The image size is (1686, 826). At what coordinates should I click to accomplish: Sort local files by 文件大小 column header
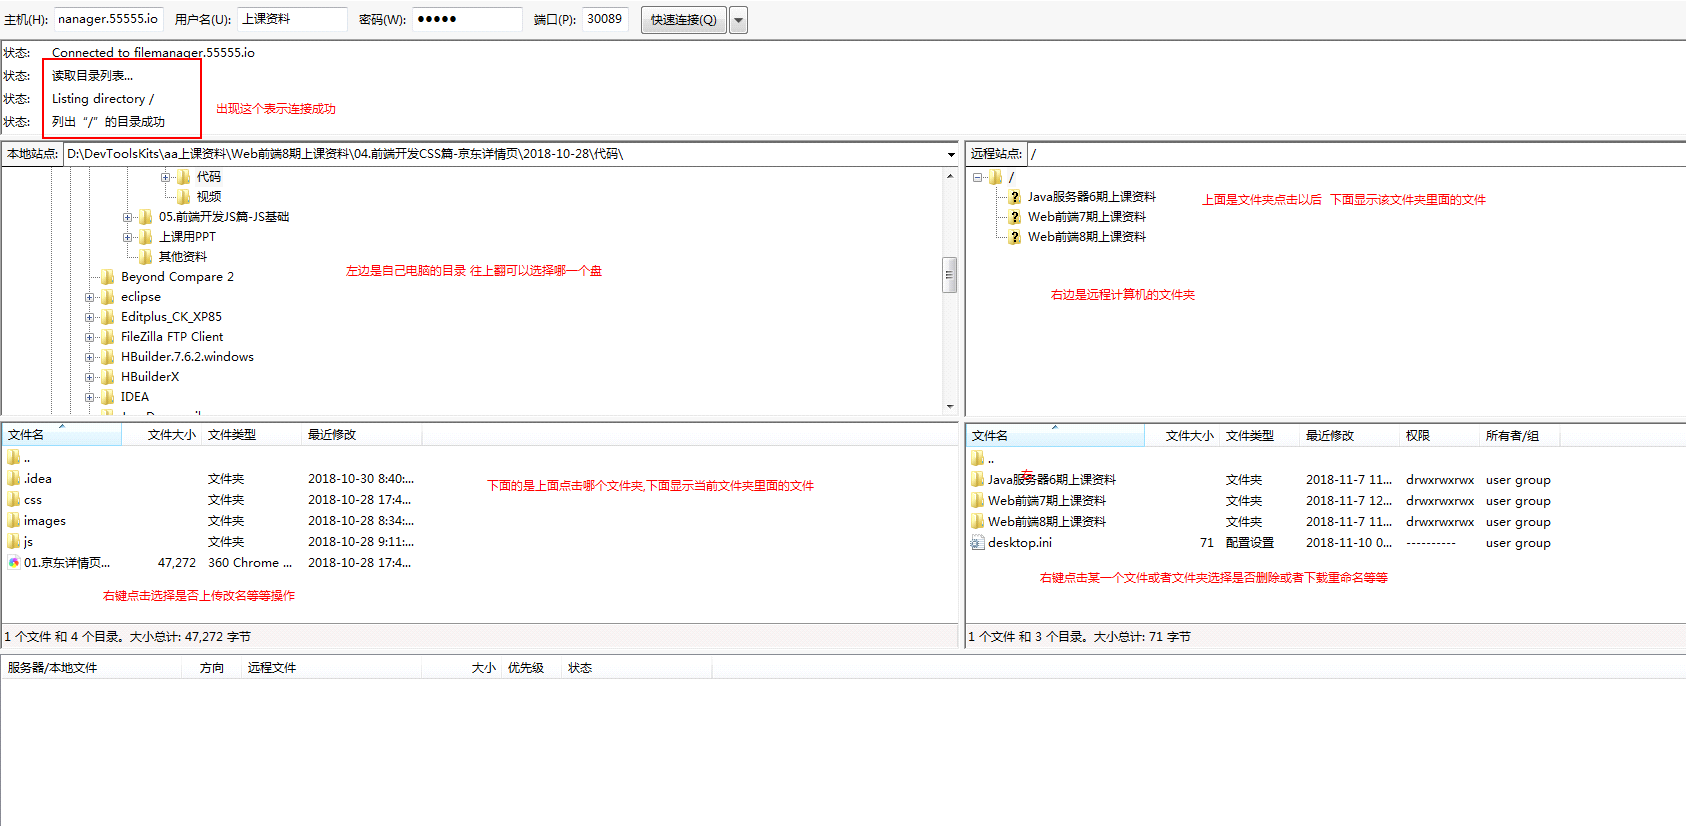pos(162,435)
